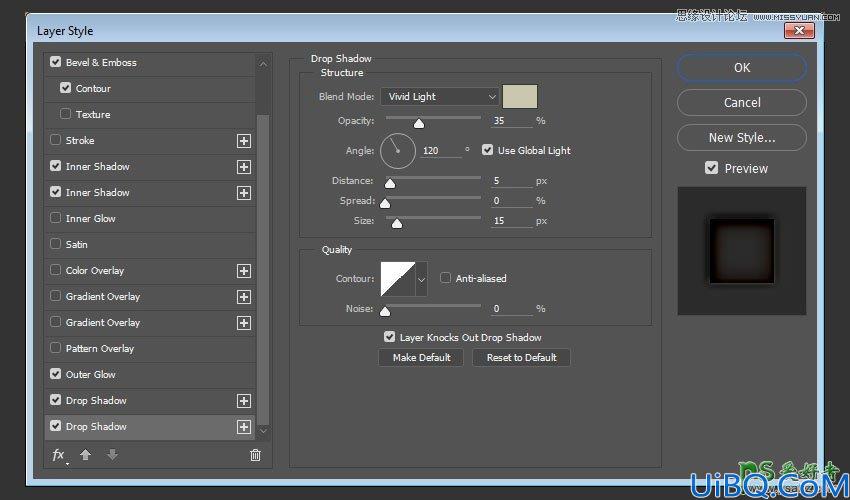Enable the Anti-aliased checkbox

(445, 278)
